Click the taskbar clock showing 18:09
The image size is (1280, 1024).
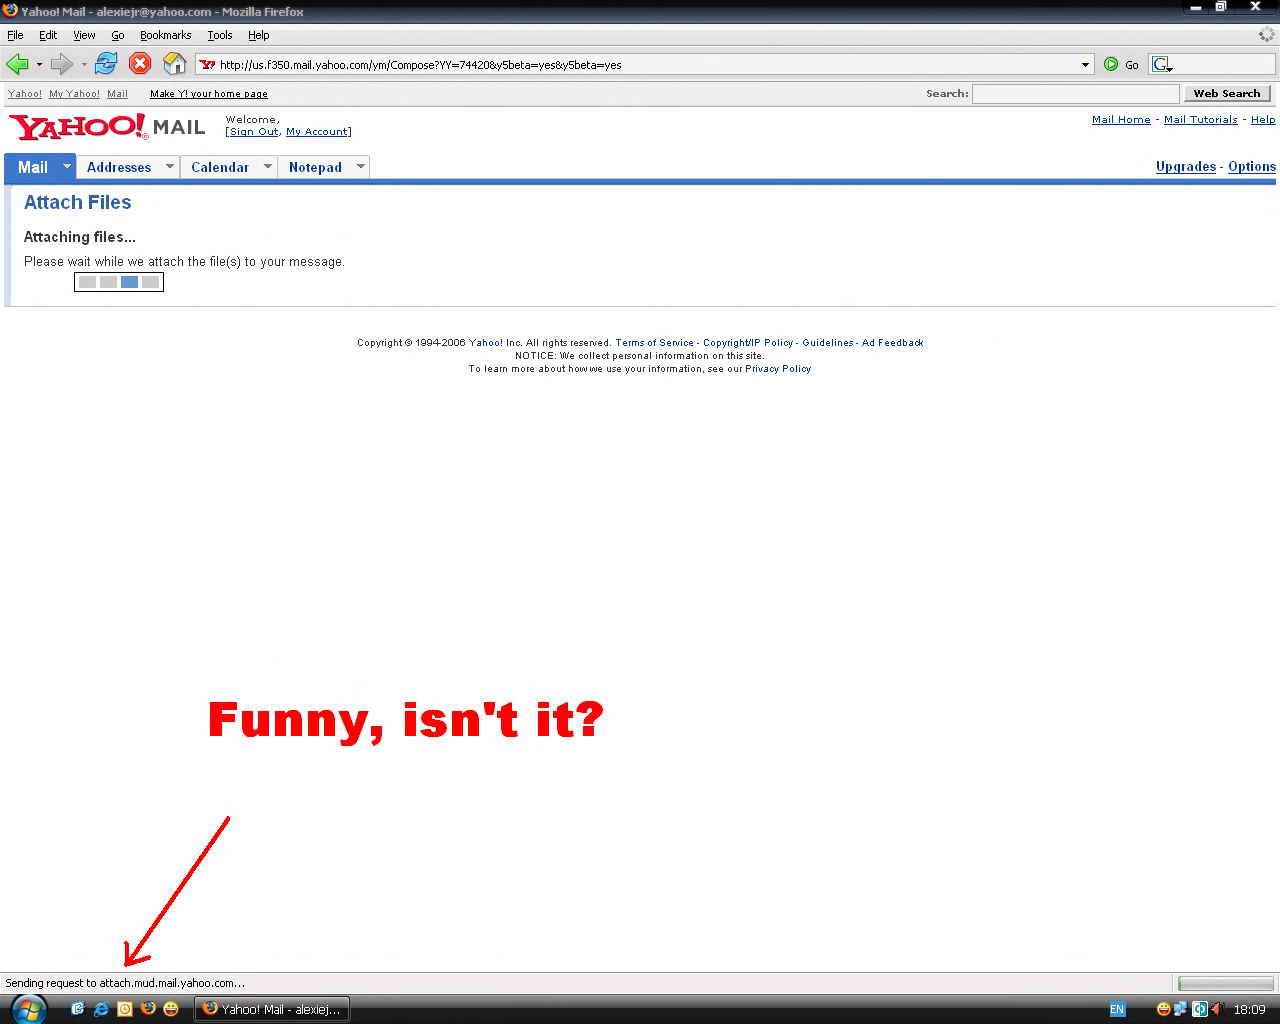(x=1250, y=1010)
